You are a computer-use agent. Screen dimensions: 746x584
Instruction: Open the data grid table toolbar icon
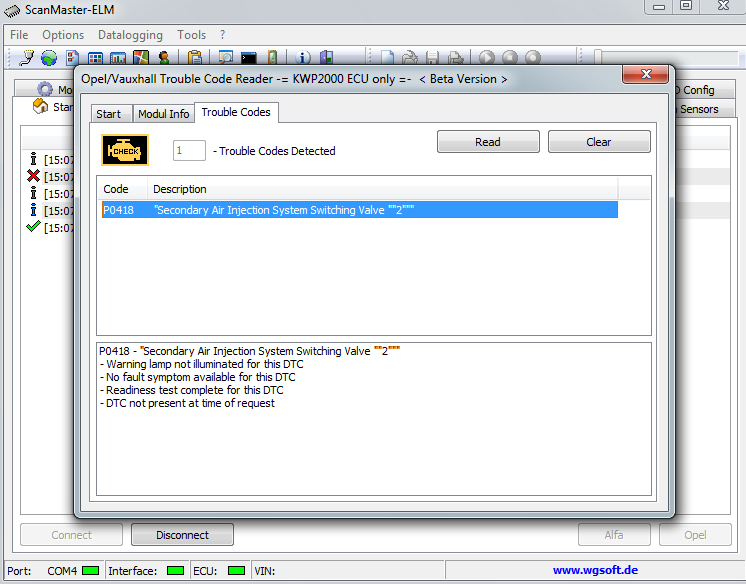coord(95,58)
